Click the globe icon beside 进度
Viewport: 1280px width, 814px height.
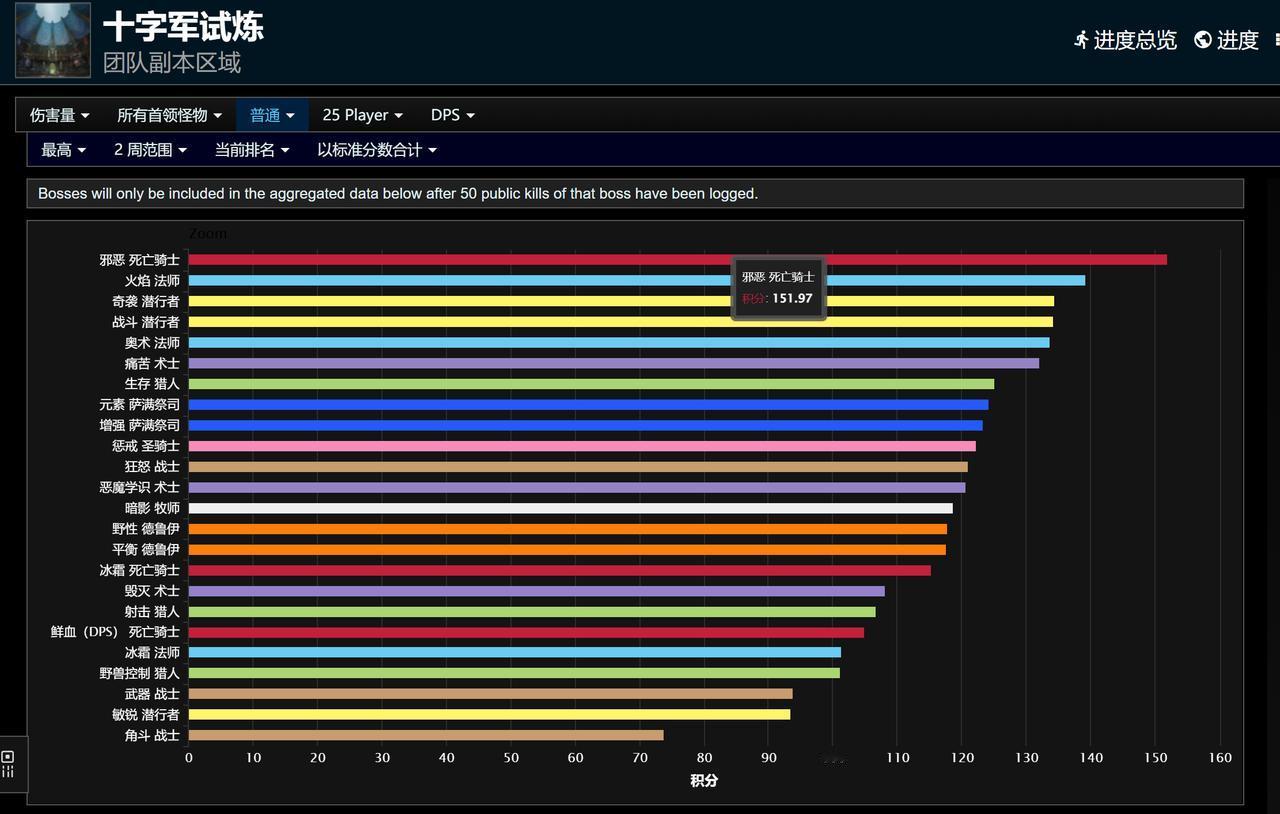1203,40
